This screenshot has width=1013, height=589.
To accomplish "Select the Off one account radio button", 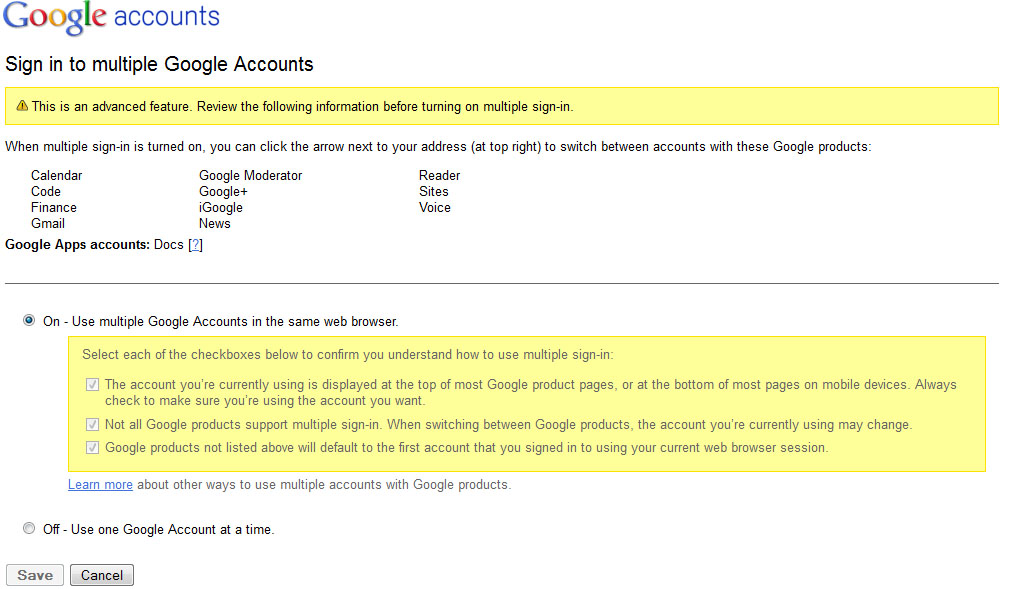I will (29, 528).
